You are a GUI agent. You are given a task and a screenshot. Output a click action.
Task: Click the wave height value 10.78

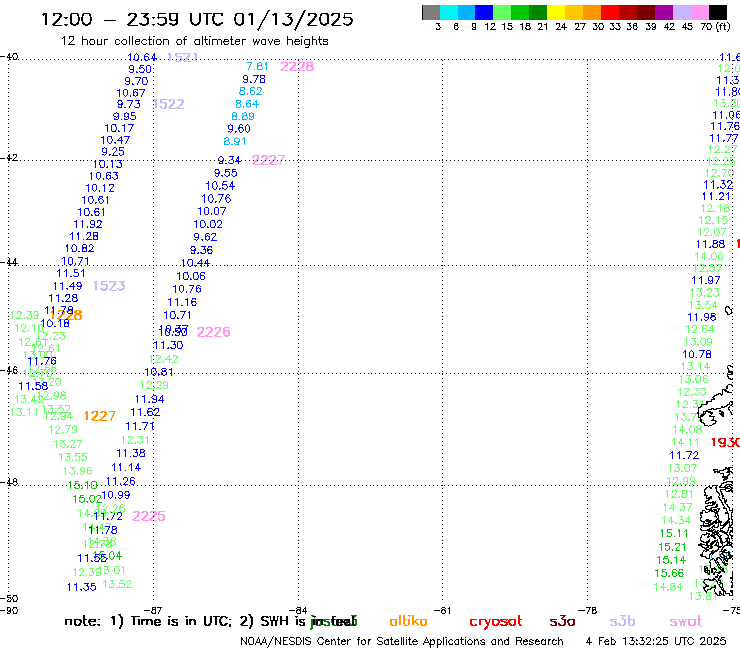(x=697, y=354)
